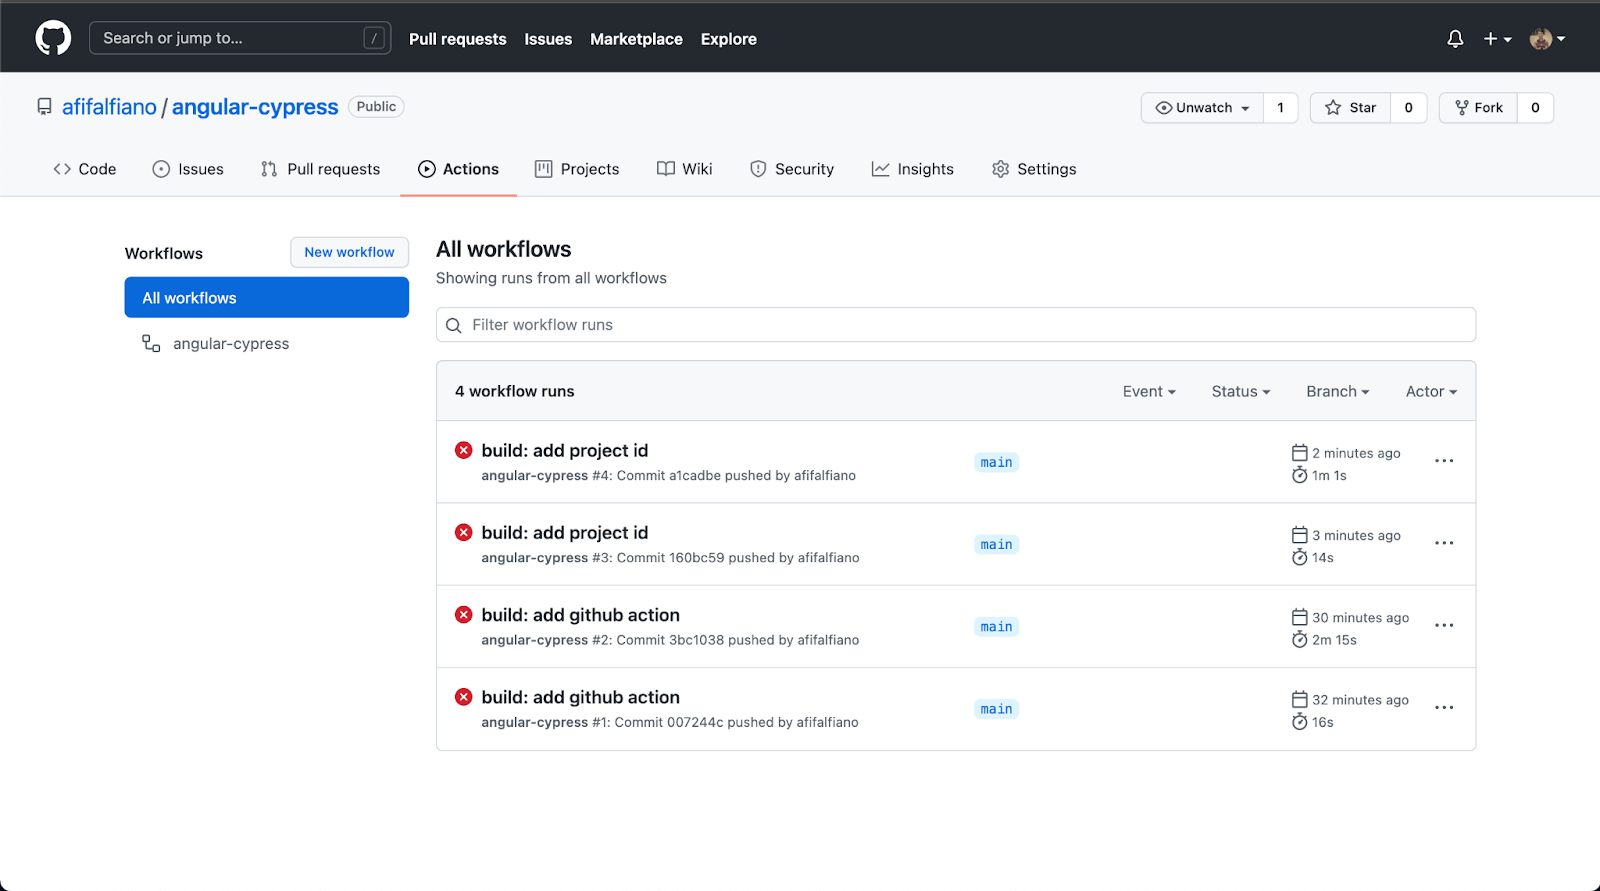Open the user avatar menu
Viewport: 1600px width, 891px height.
[x=1547, y=39]
